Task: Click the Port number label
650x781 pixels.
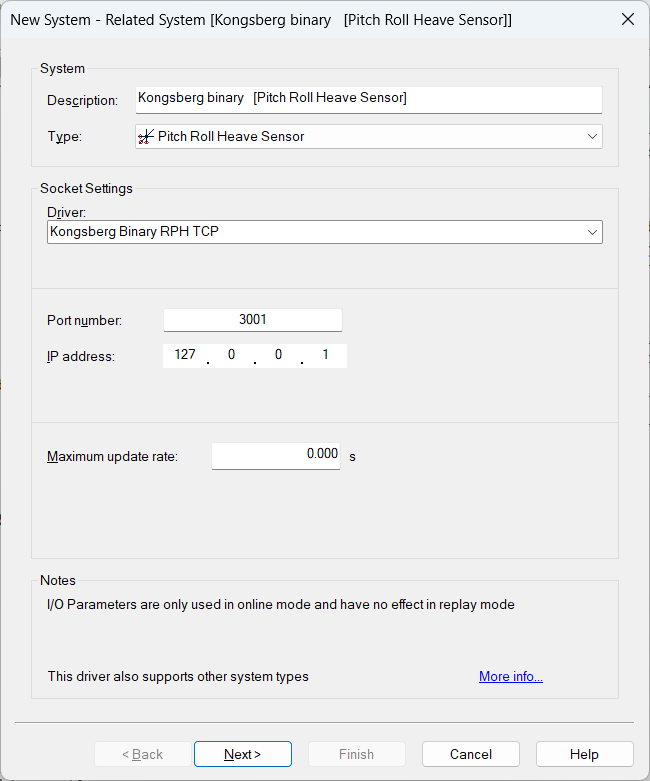Action: [x=84, y=320]
